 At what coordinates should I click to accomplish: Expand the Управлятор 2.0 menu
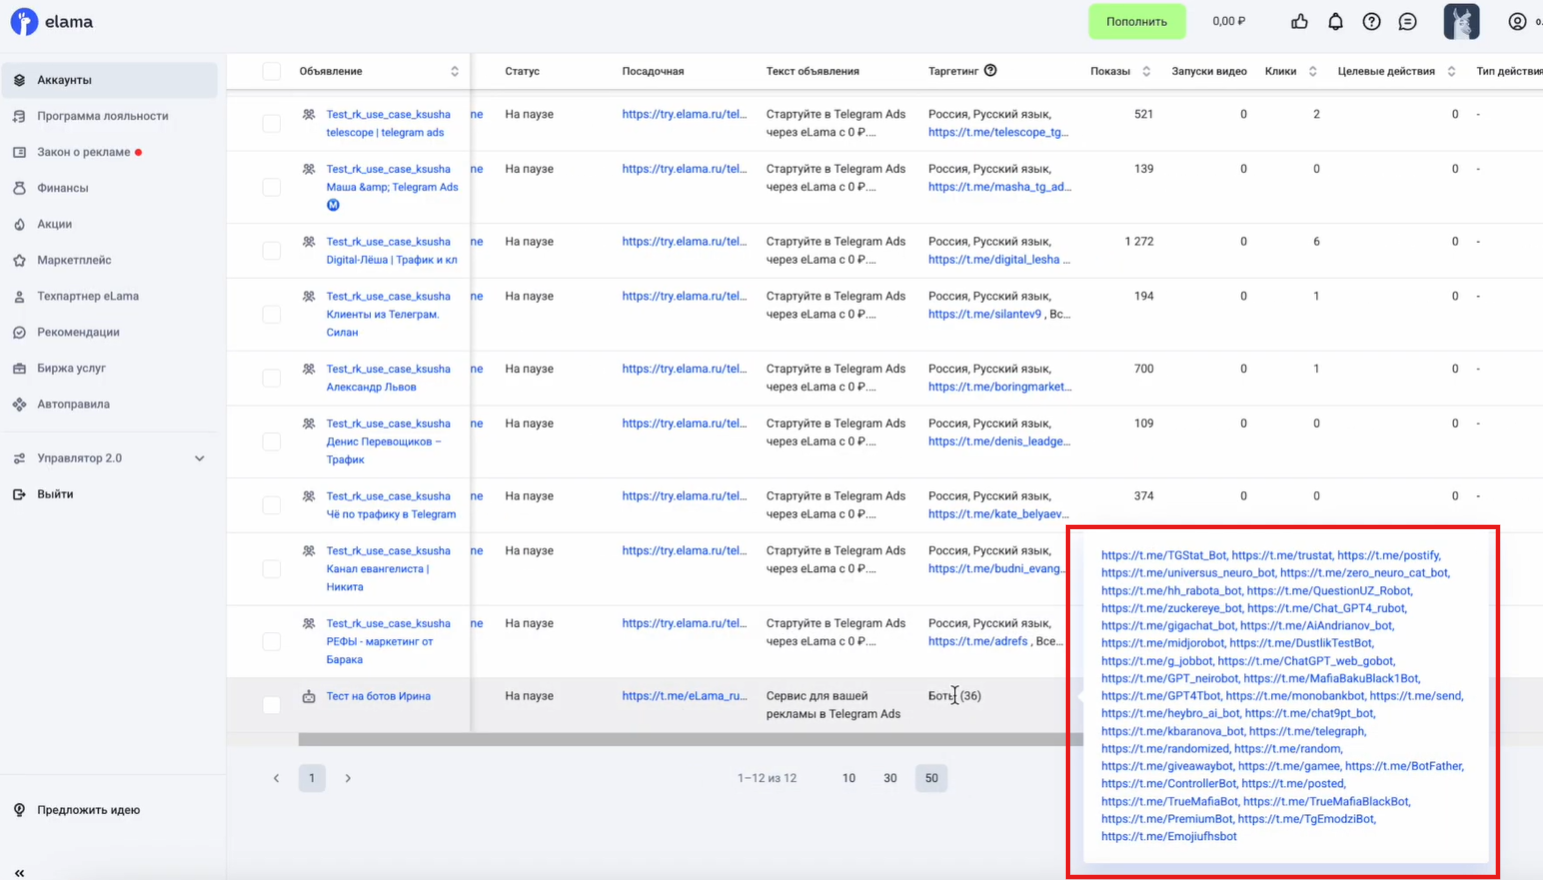199,458
